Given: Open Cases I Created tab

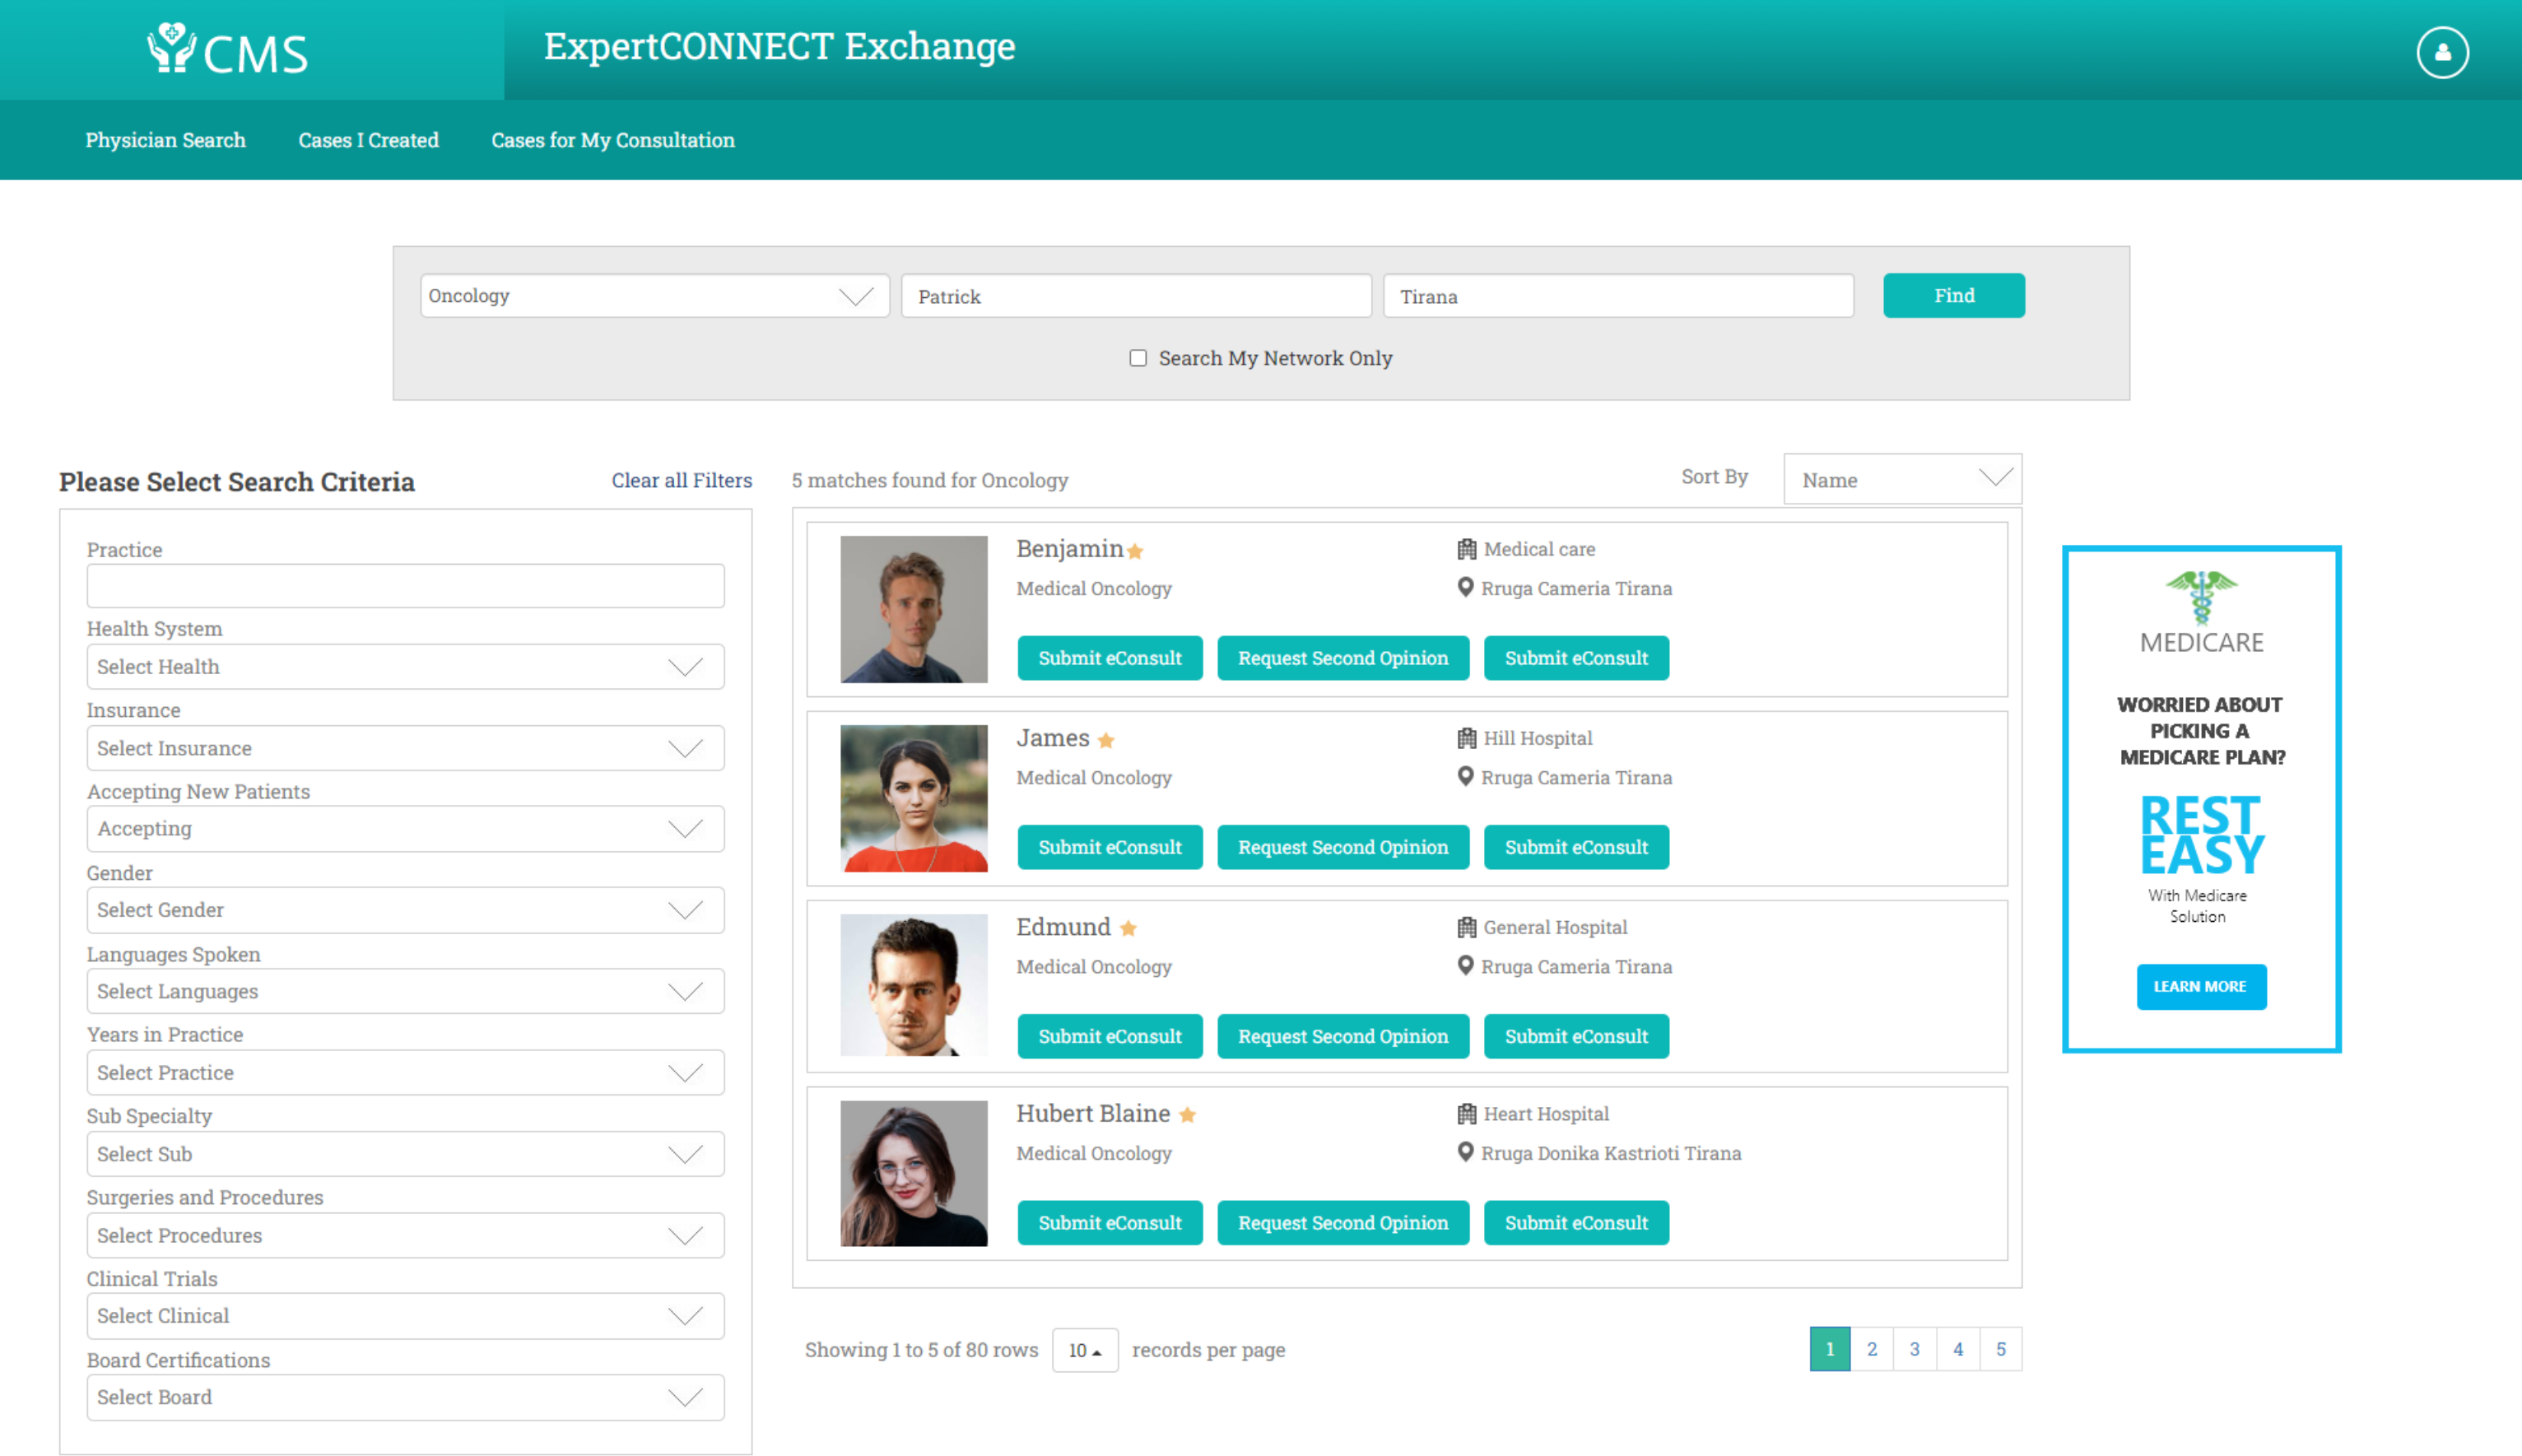Looking at the screenshot, I should [x=368, y=140].
